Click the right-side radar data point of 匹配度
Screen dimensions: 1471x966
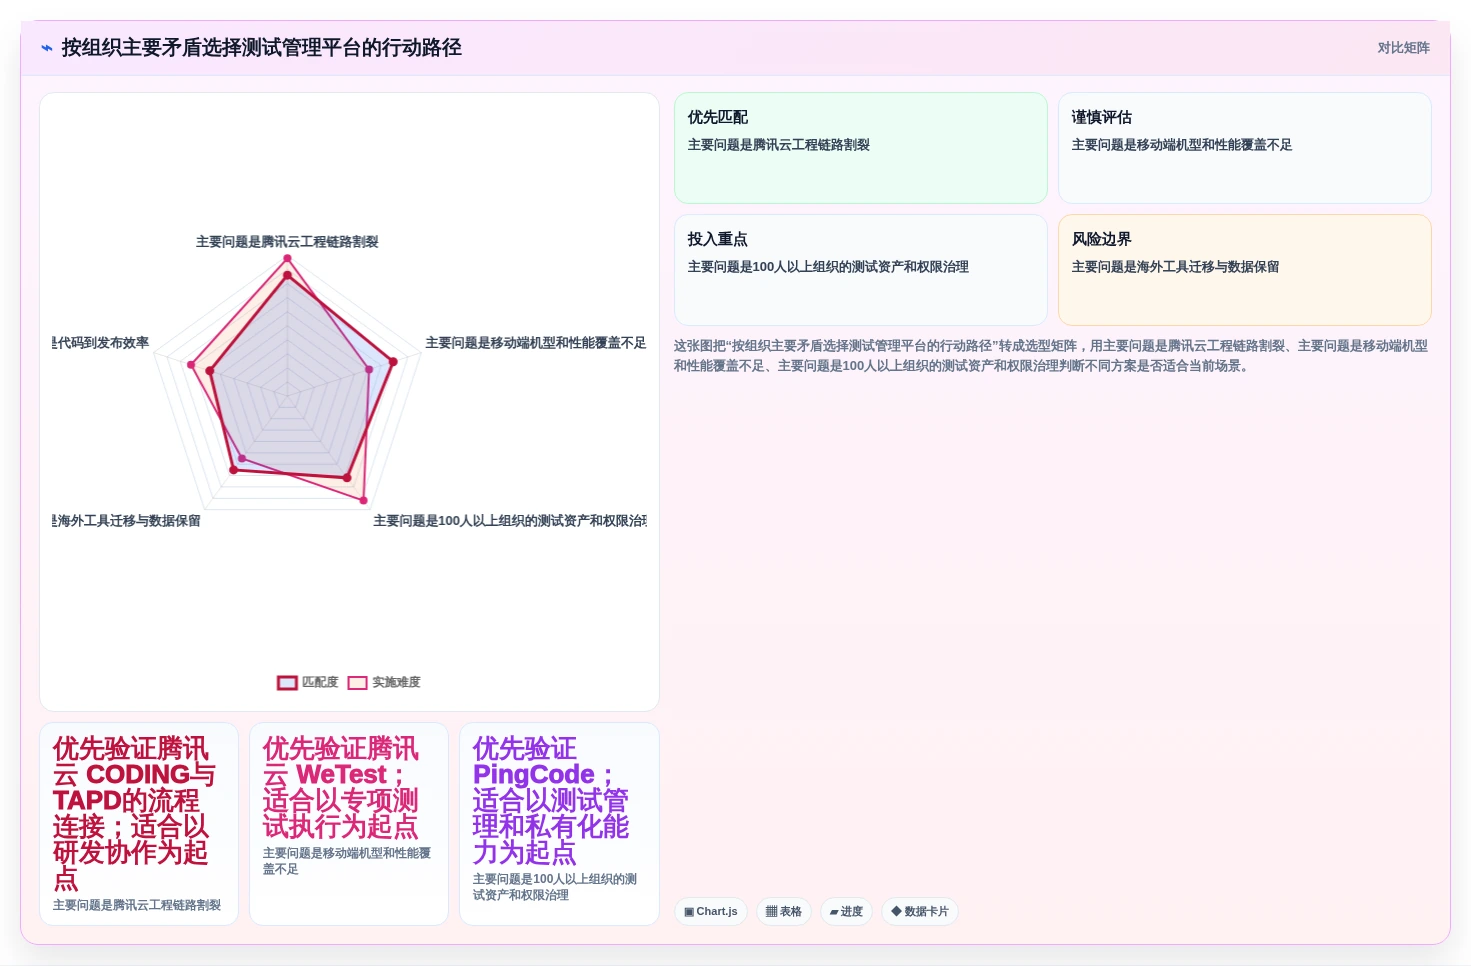point(393,362)
